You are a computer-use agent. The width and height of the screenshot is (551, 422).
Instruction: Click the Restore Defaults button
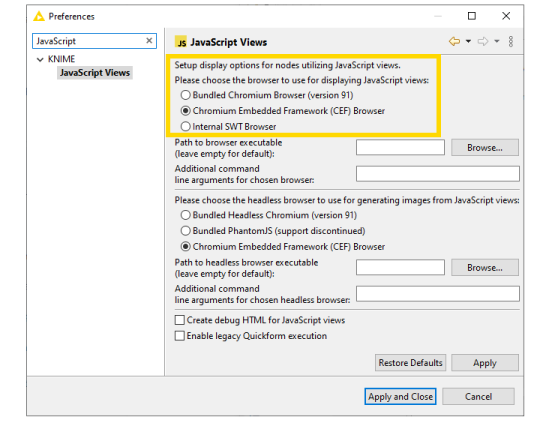tap(410, 363)
